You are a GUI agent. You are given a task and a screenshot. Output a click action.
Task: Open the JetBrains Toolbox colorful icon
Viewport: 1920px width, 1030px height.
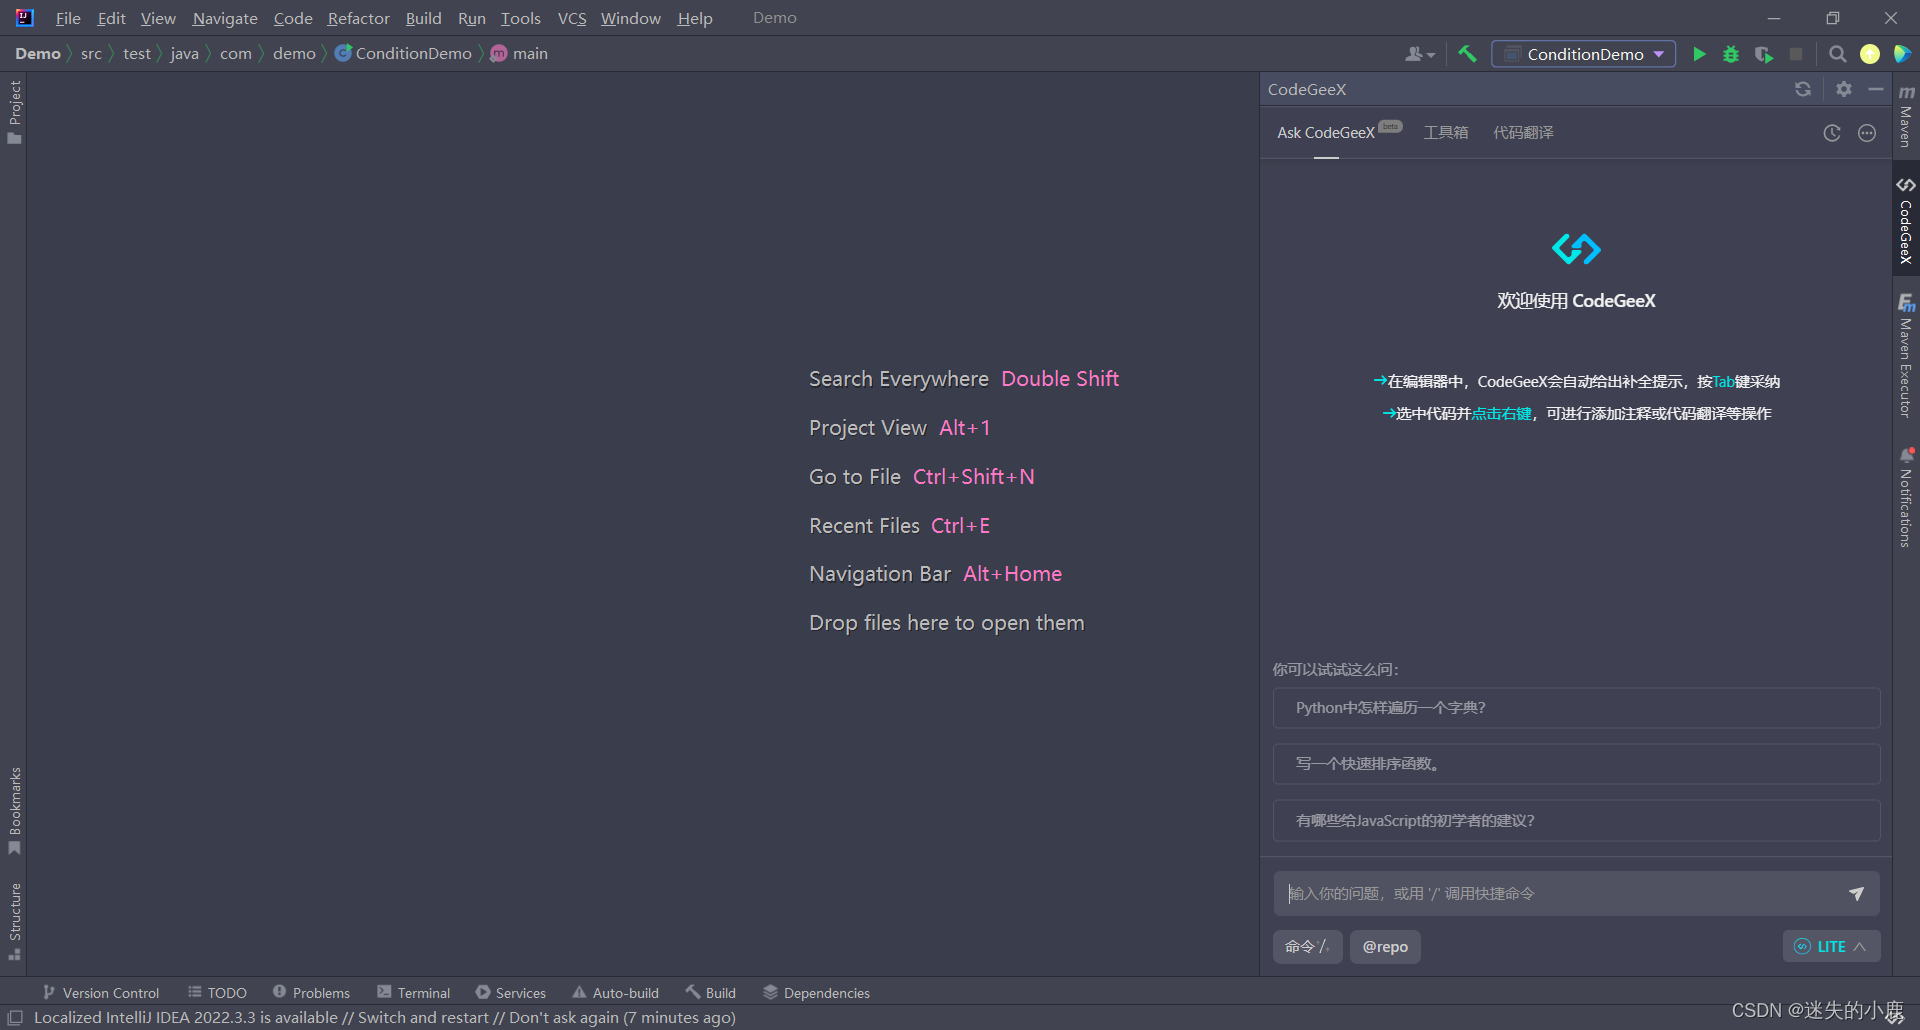coord(1902,54)
